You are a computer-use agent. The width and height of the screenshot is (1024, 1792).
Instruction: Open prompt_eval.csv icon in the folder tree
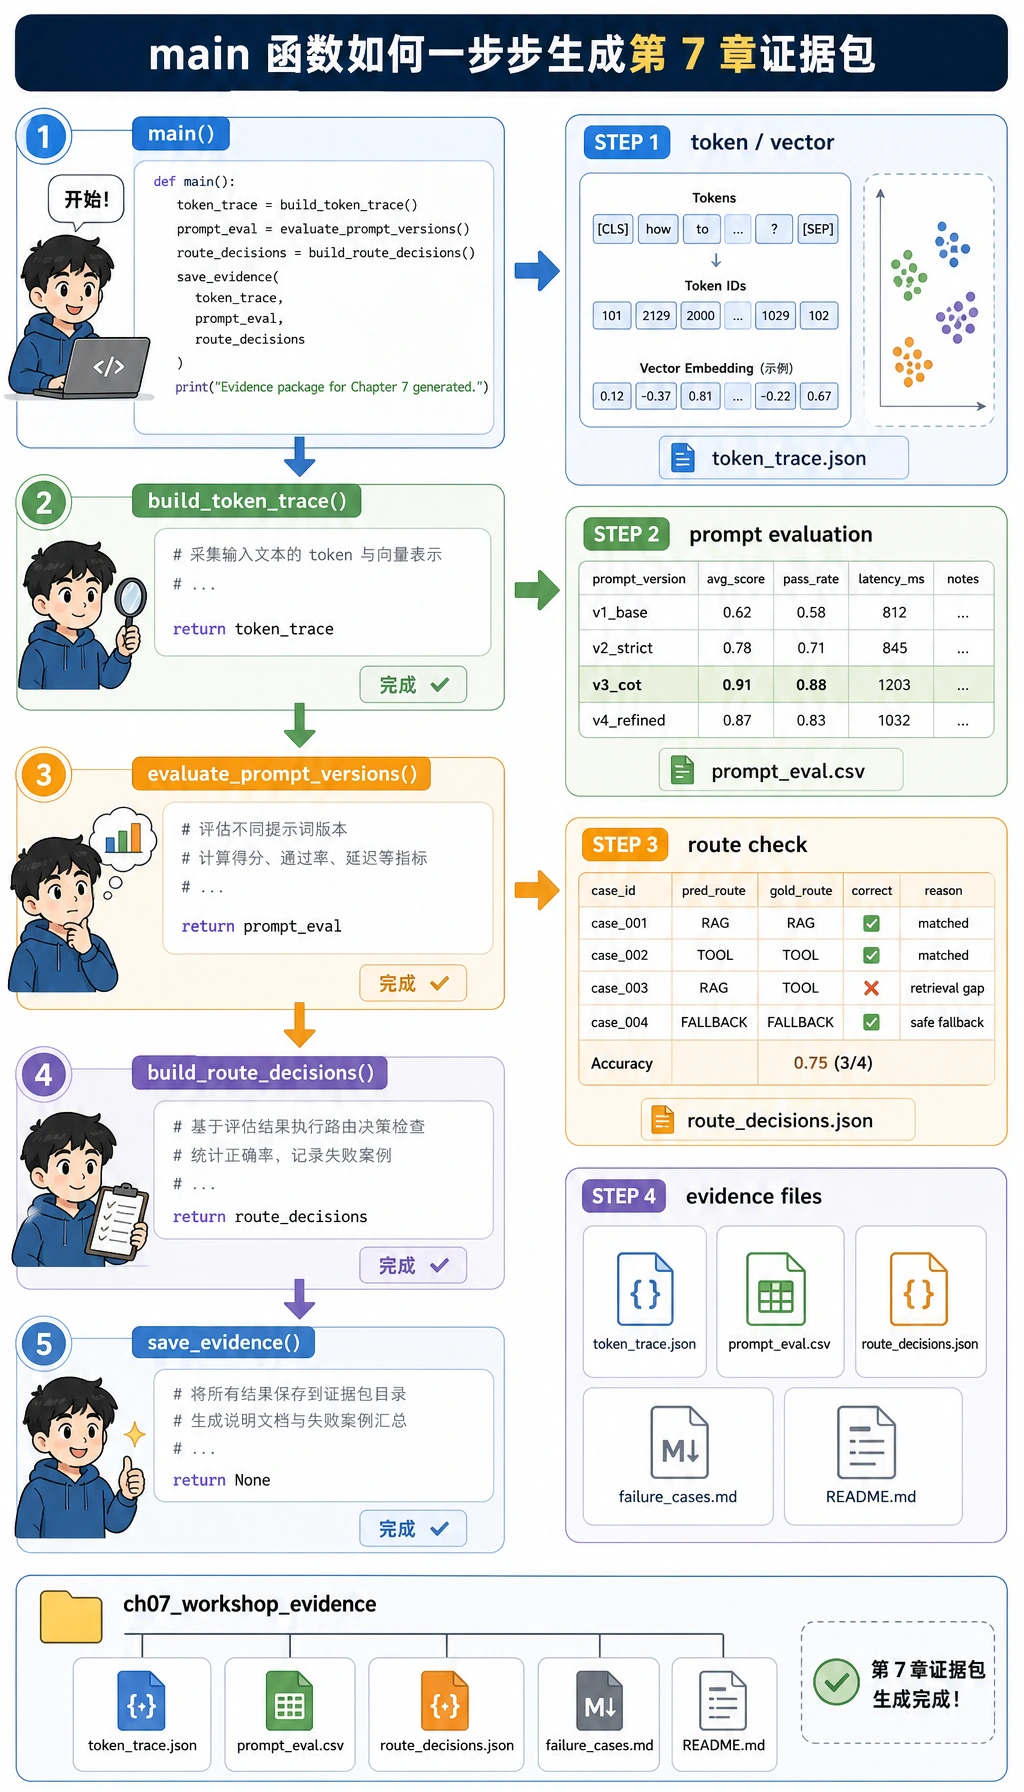[x=289, y=1701]
